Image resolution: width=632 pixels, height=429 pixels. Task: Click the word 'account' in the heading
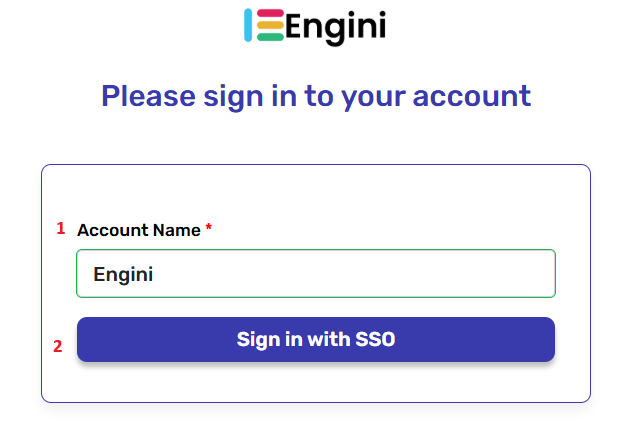[472, 96]
